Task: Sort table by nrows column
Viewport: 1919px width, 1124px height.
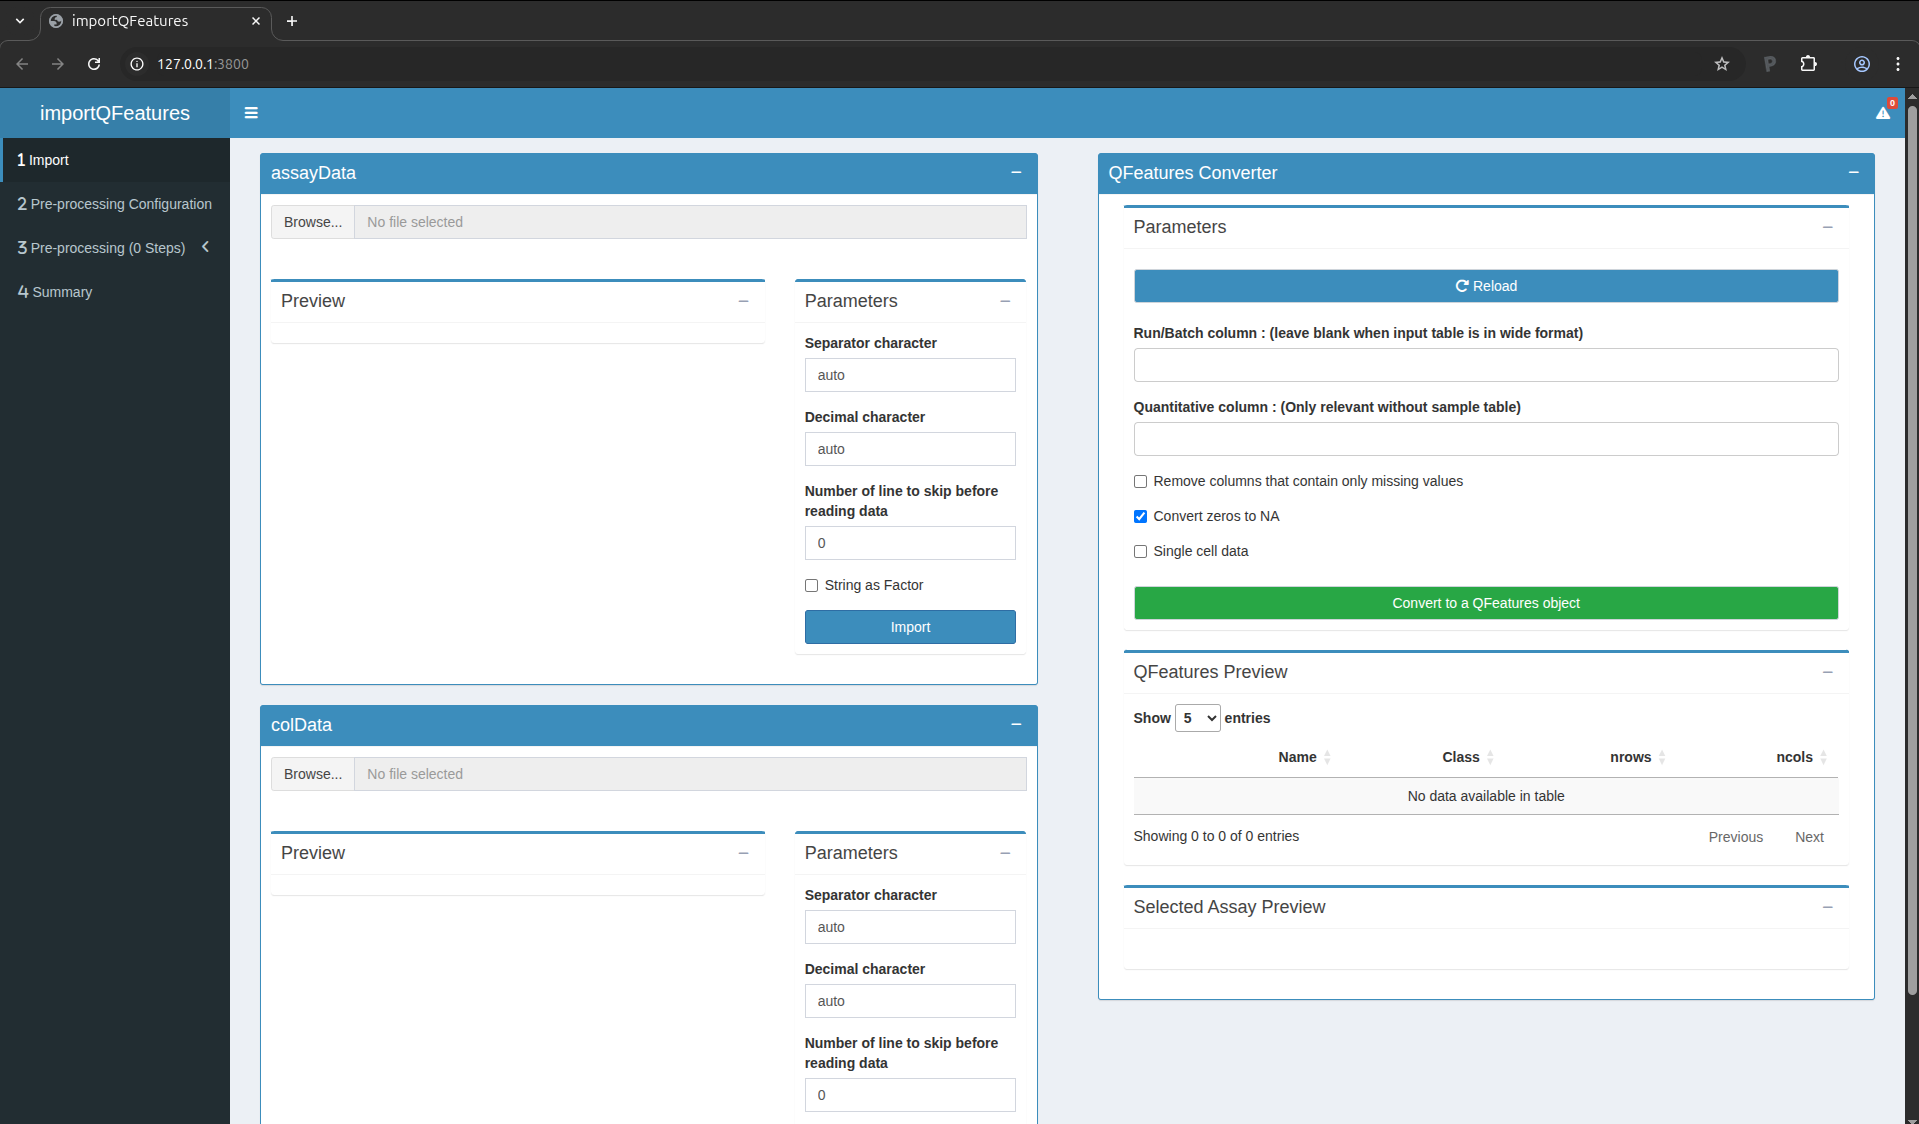Action: click(x=1637, y=757)
